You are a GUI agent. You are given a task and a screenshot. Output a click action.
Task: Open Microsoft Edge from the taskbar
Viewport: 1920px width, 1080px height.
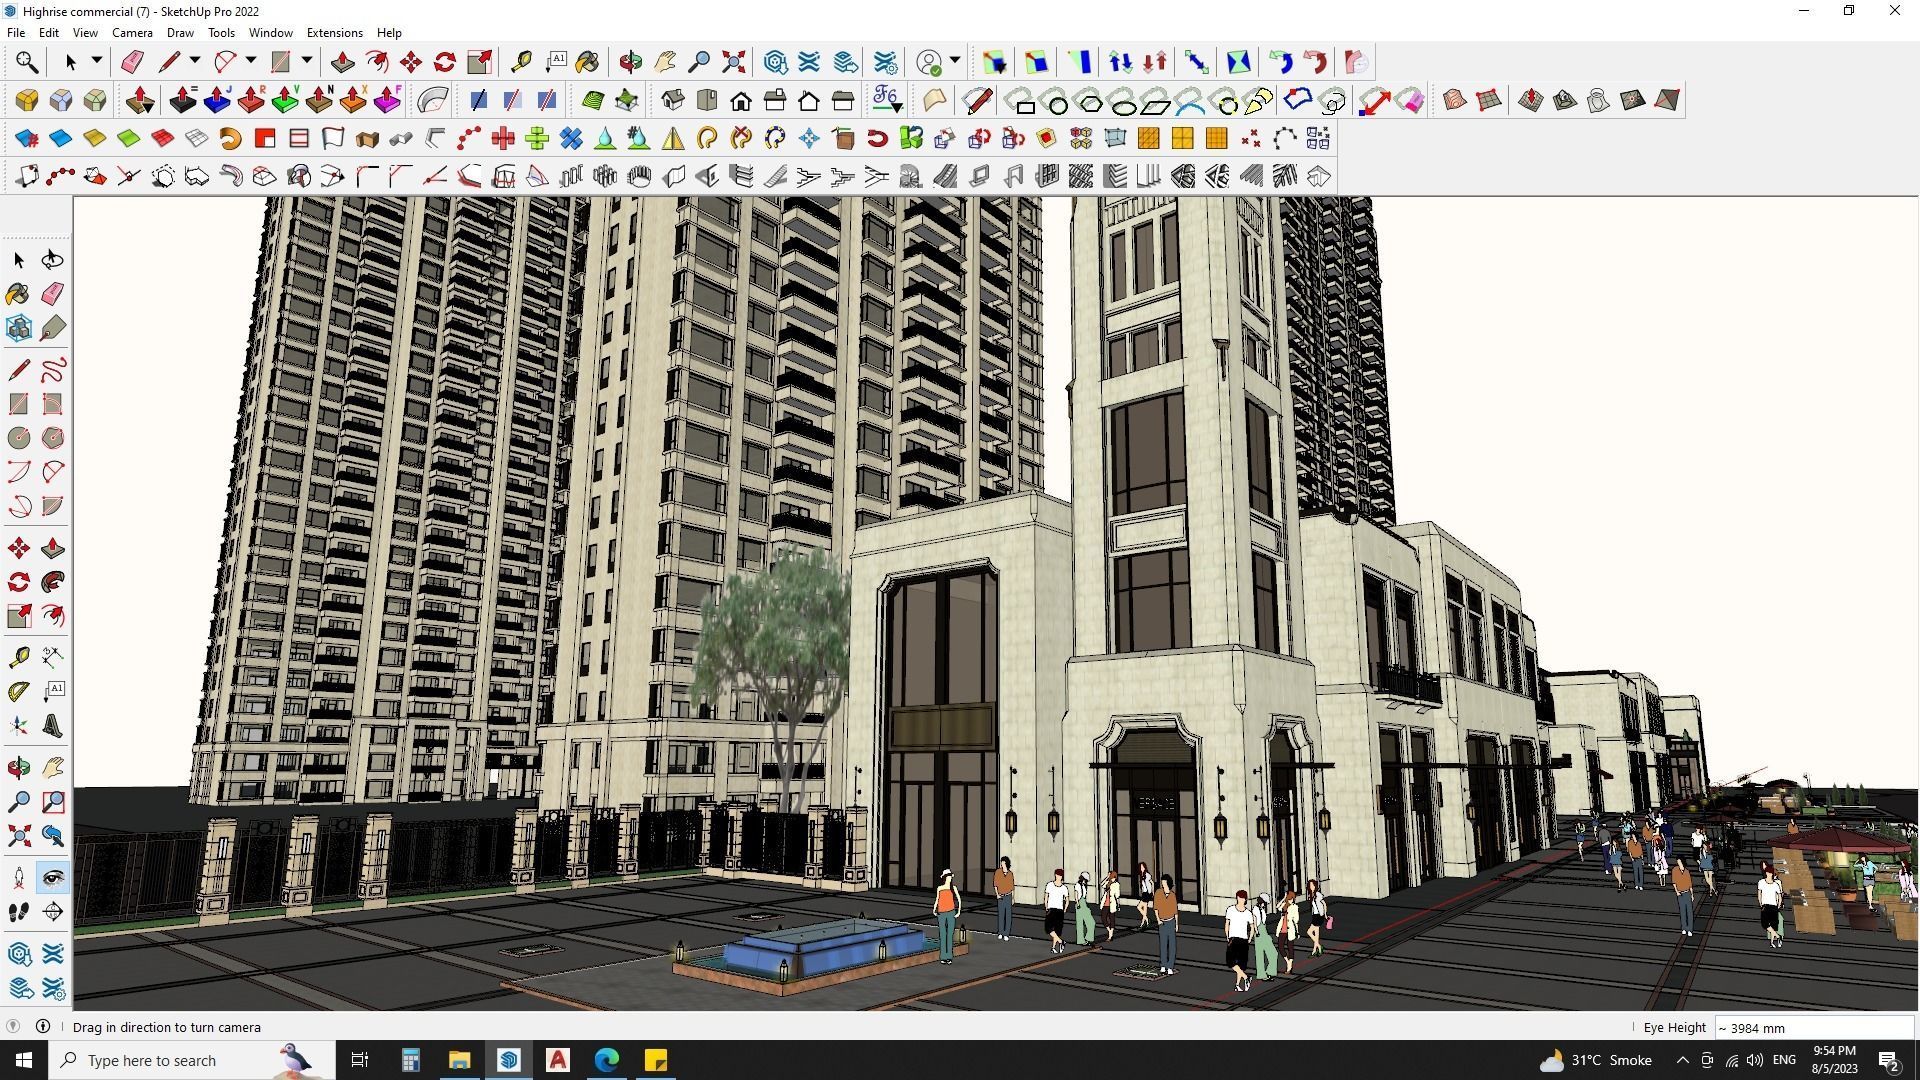(x=607, y=1060)
